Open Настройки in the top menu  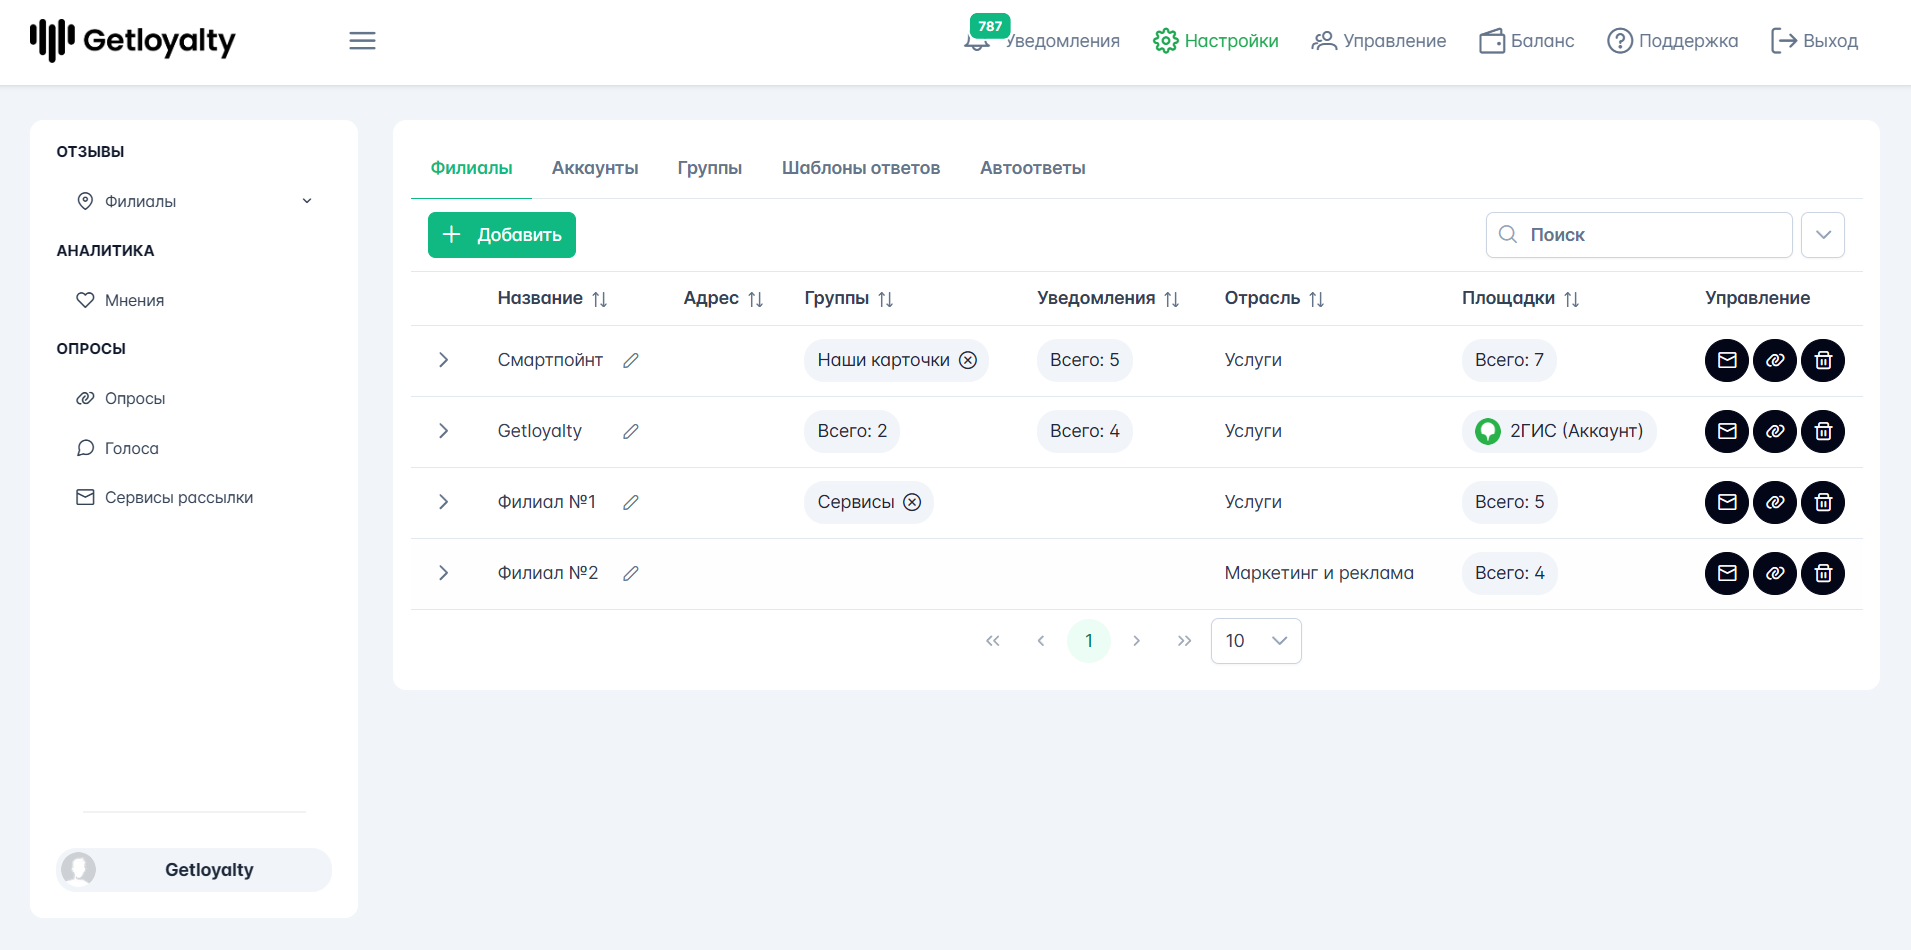point(1216,41)
